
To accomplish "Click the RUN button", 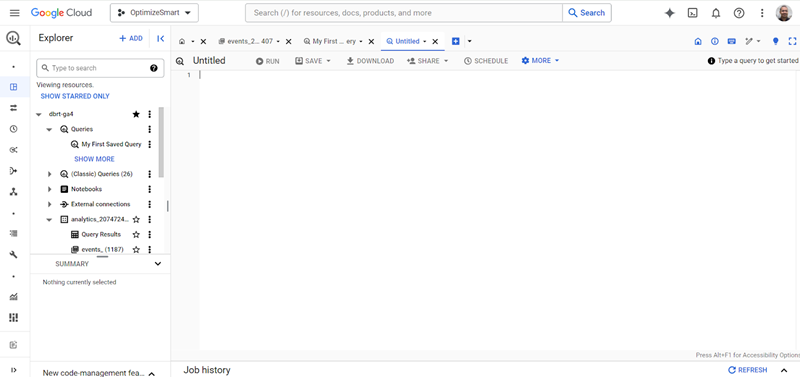I will pyautogui.click(x=268, y=61).
